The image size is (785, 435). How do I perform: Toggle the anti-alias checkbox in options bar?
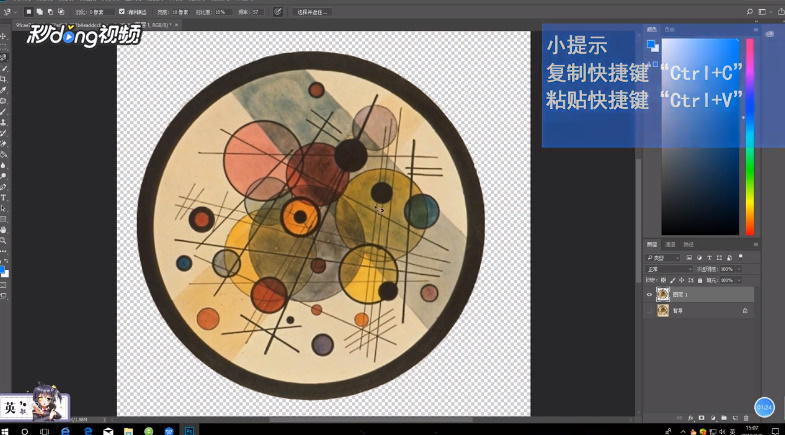pos(121,12)
